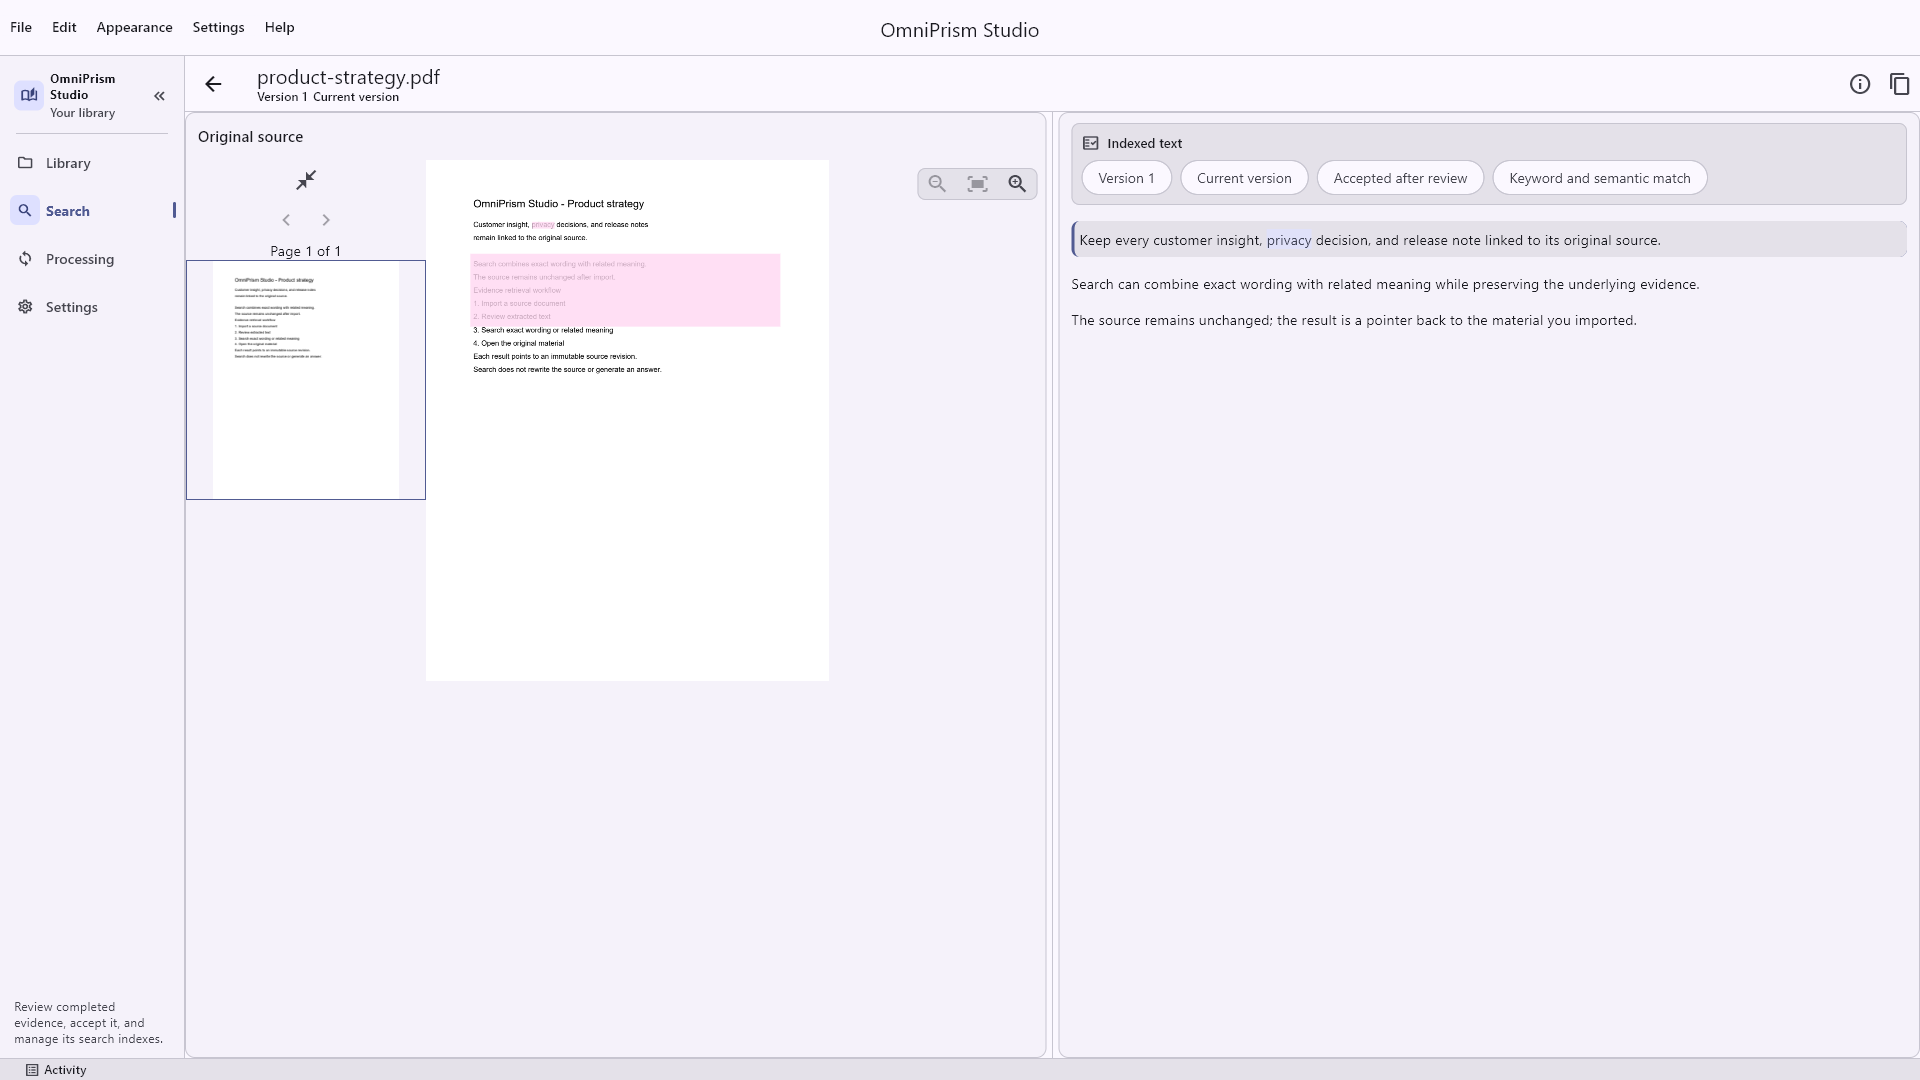Image resolution: width=1920 pixels, height=1080 pixels.
Task: Click the 'Page 1 of 1' label
Action: pos(305,251)
